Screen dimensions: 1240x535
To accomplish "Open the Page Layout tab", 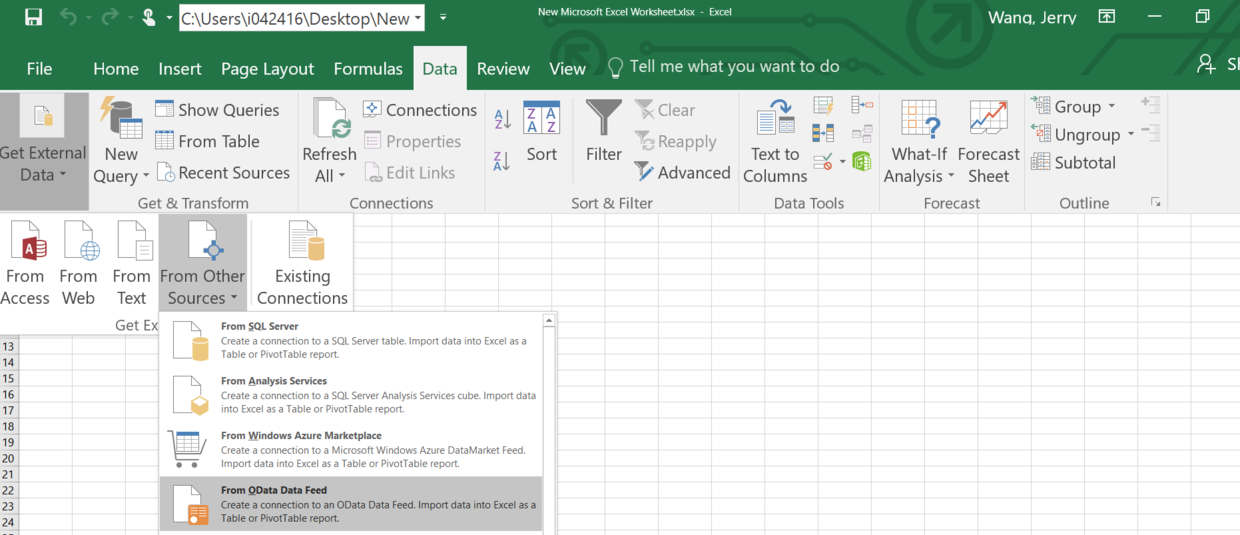I will (267, 69).
